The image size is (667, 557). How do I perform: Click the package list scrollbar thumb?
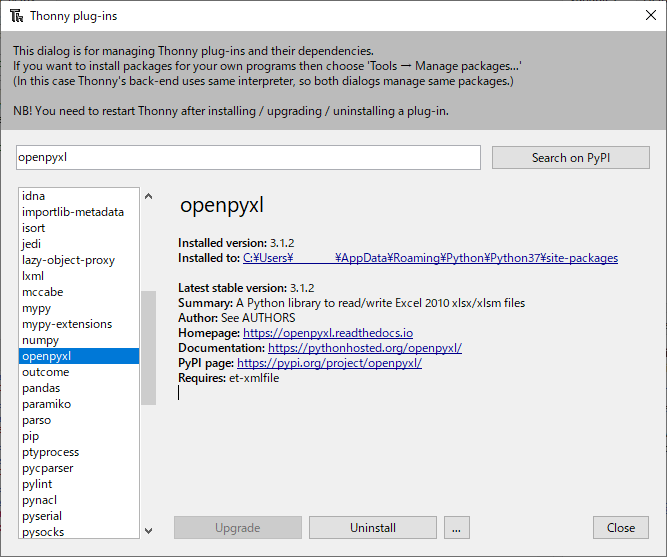(x=148, y=348)
